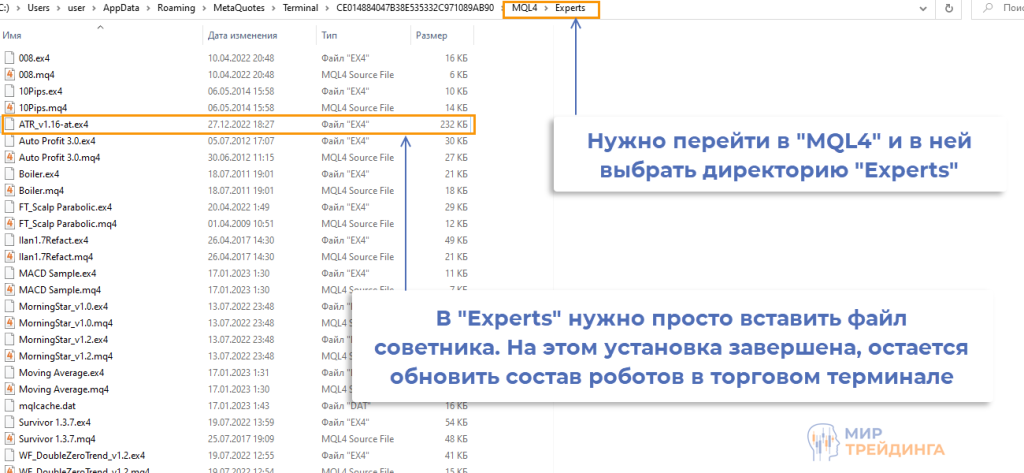Select the Boiler.mq4 file icon

(x=11, y=191)
